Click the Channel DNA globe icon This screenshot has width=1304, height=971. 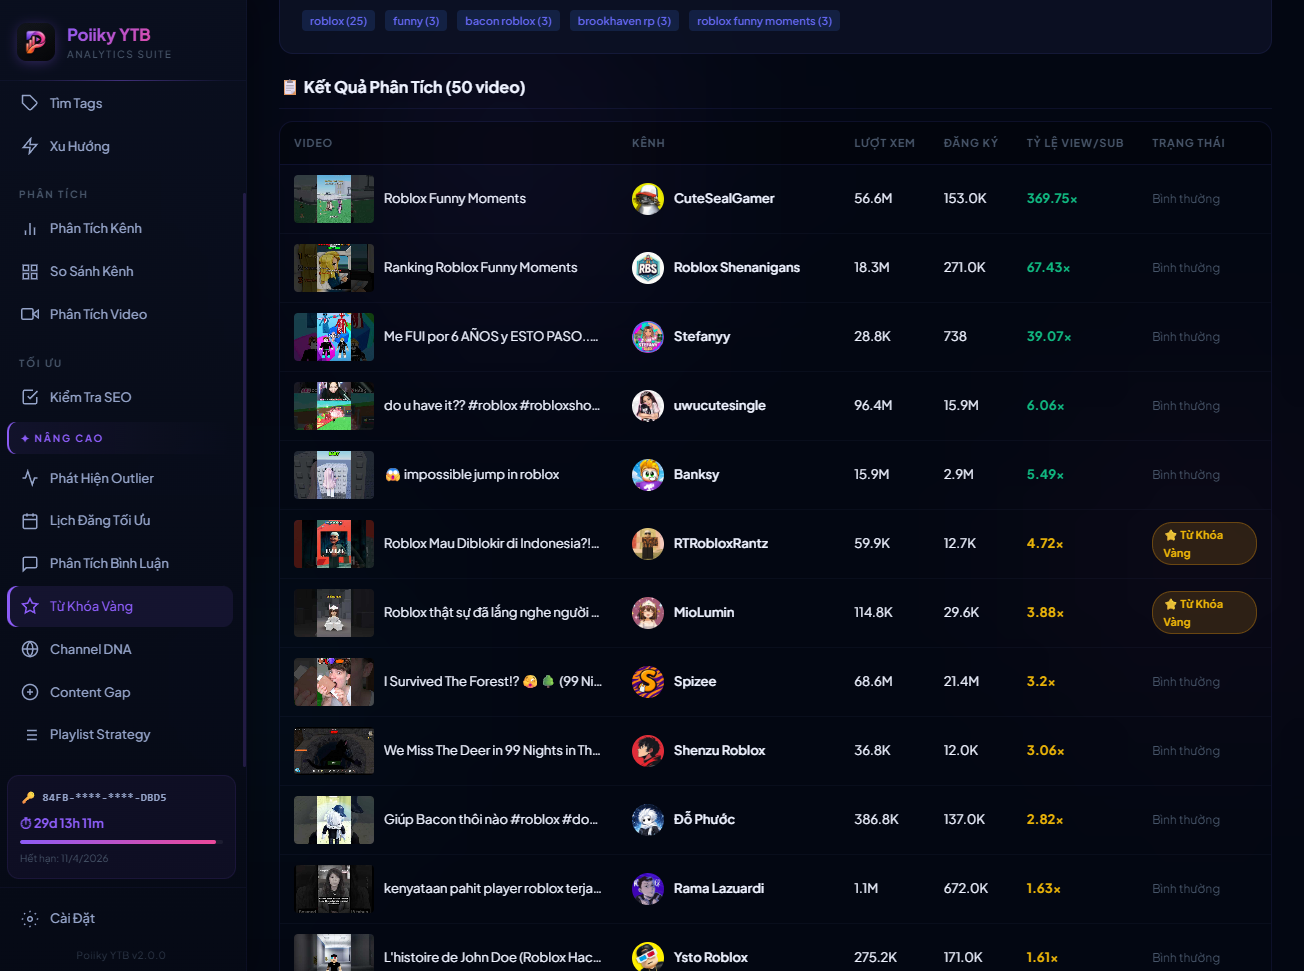point(30,649)
